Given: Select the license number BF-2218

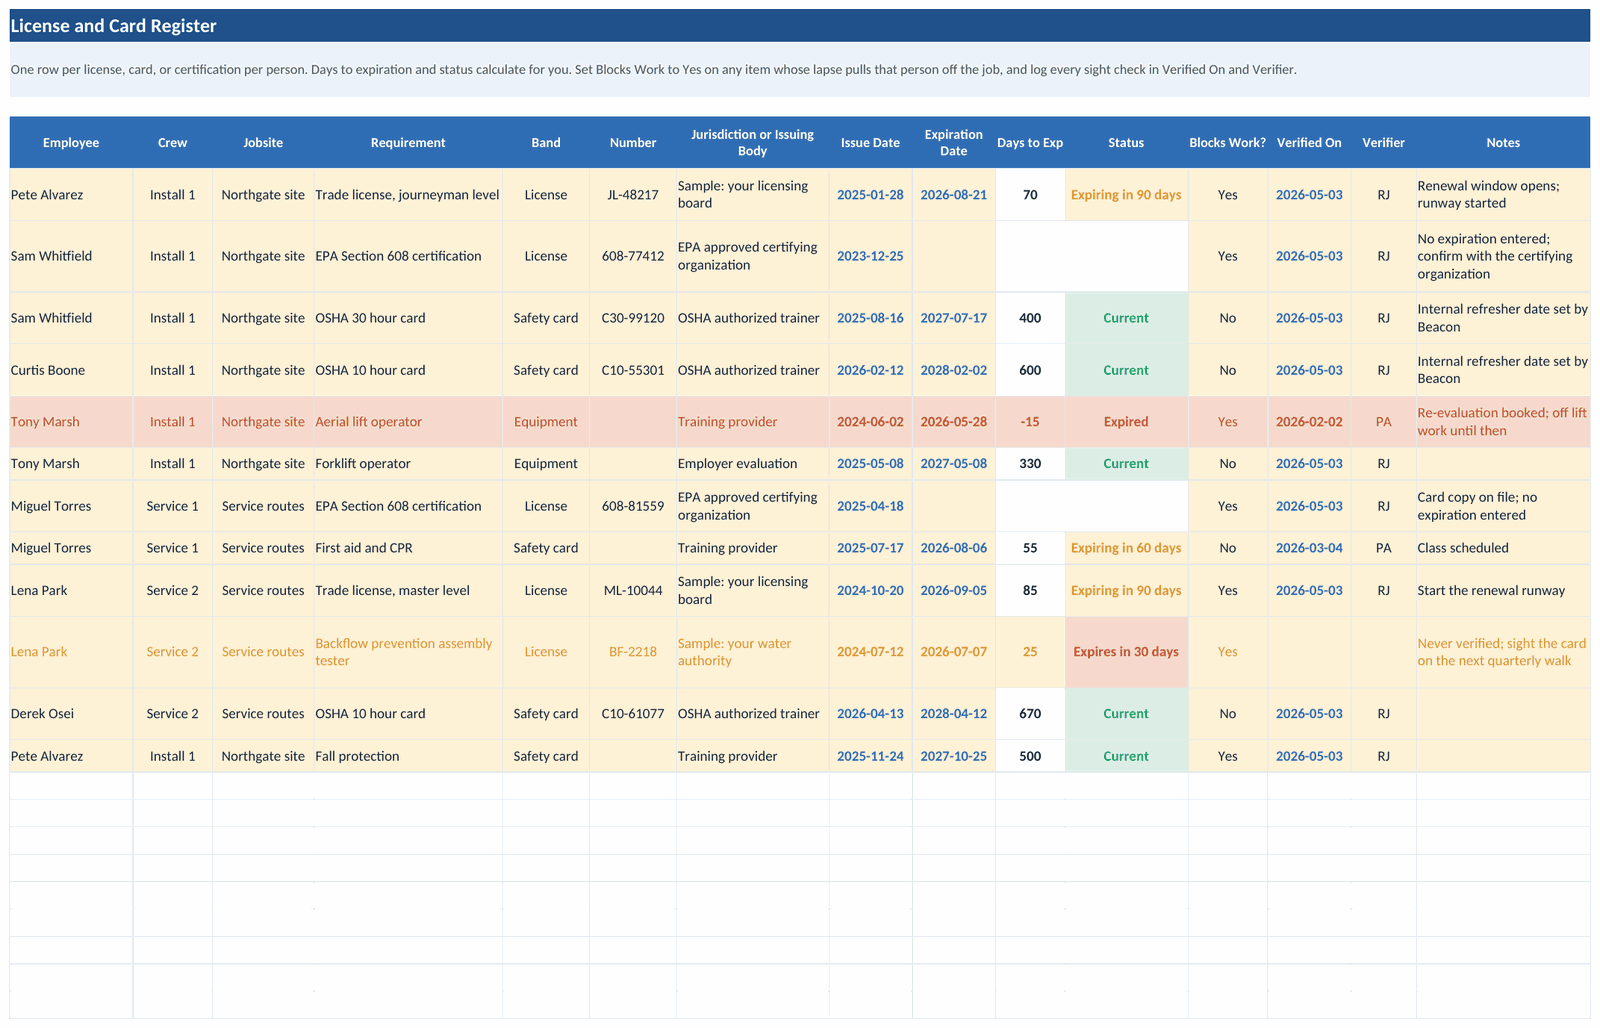Looking at the screenshot, I should [x=633, y=652].
